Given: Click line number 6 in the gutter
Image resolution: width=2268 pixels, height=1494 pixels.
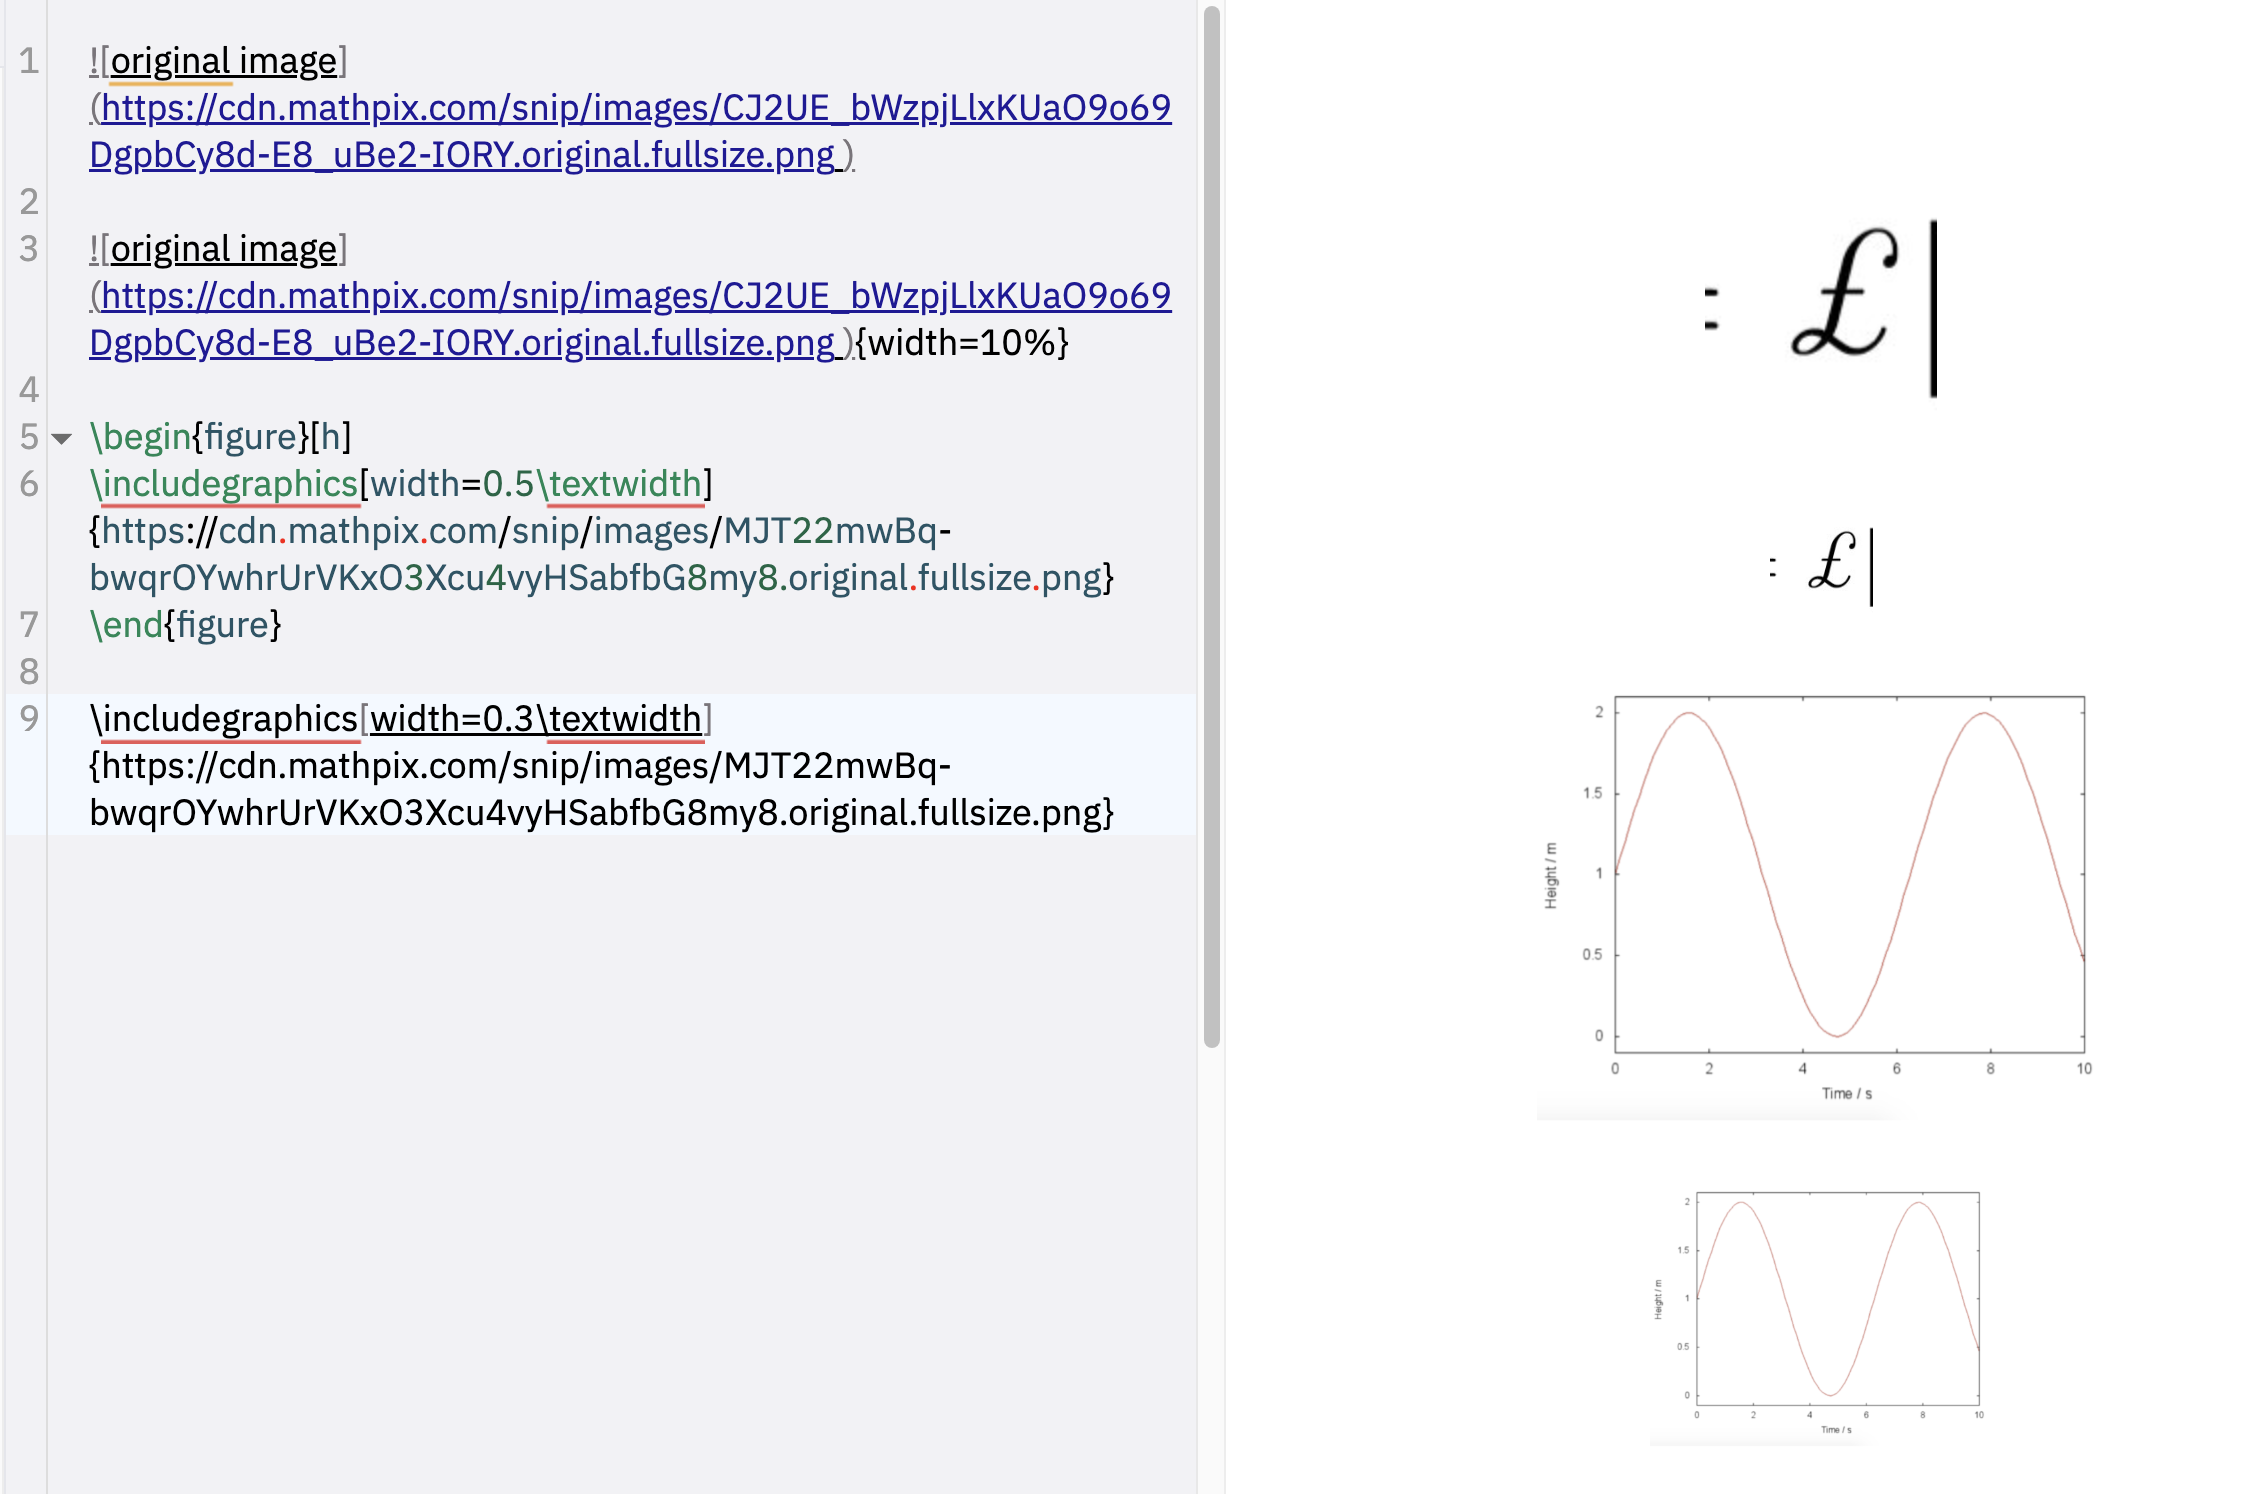Looking at the screenshot, I should (29, 484).
